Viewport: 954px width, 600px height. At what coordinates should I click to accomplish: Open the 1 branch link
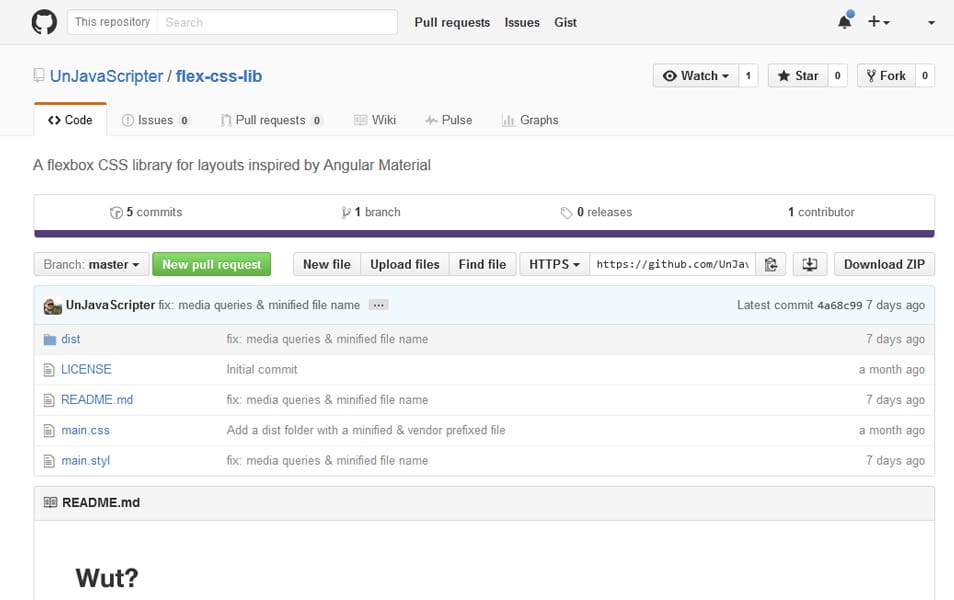(x=371, y=212)
